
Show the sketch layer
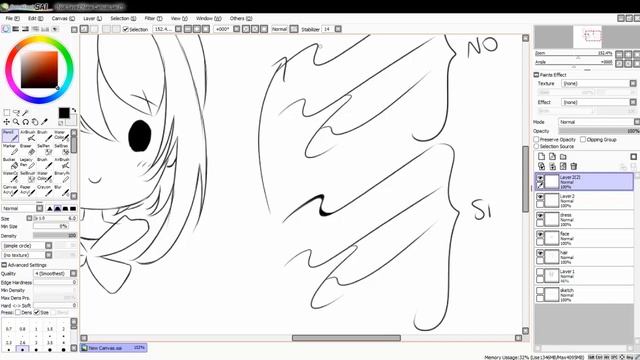pyautogui.click(x=540, y=291)
